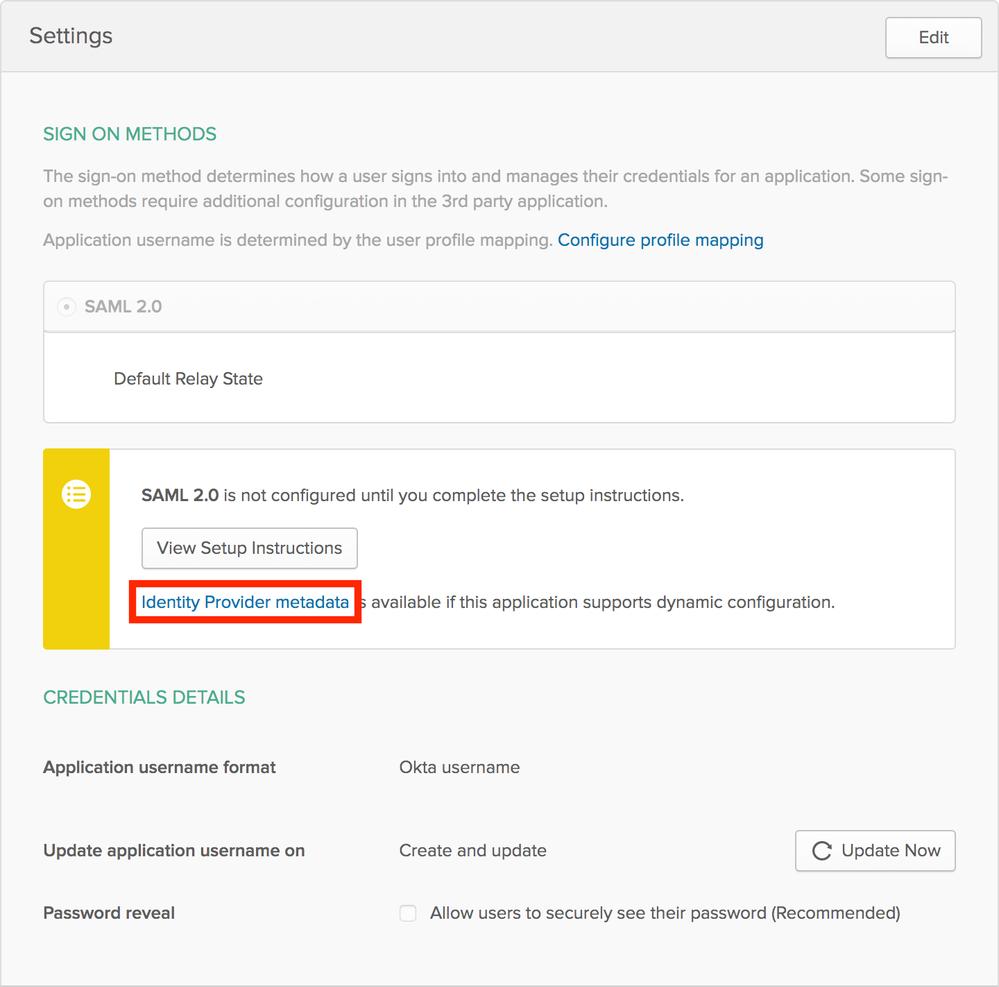Click the refresh icon in Update Now button
The height and width of the screenshot is (987, 999).
[821, 850]
